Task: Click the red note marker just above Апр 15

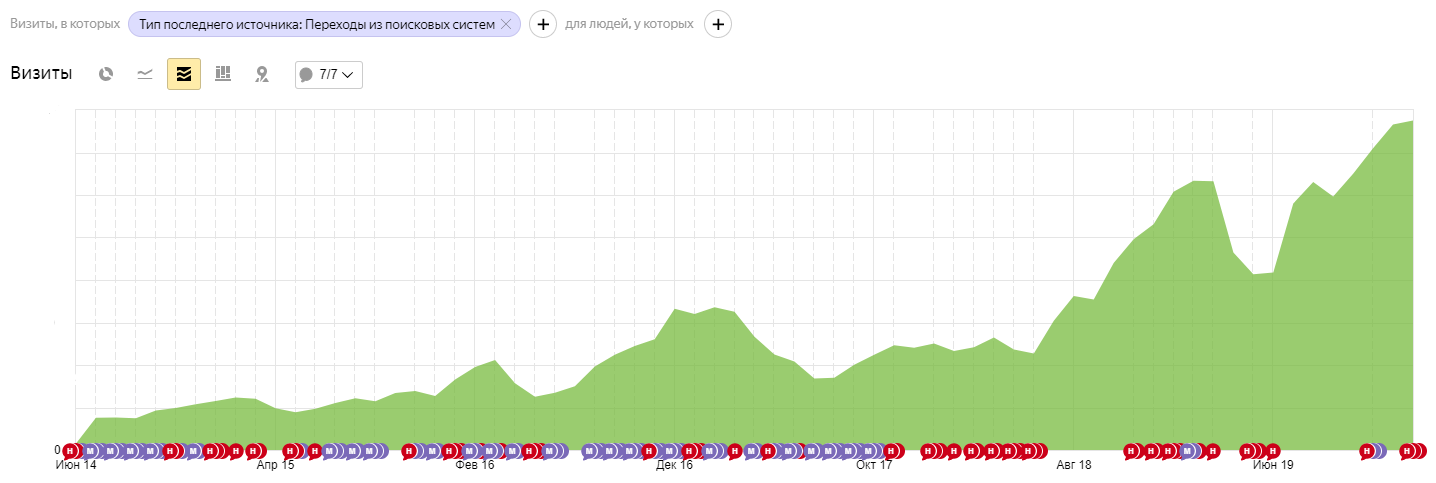Action: pyautogui.click(x=291, y=451)
